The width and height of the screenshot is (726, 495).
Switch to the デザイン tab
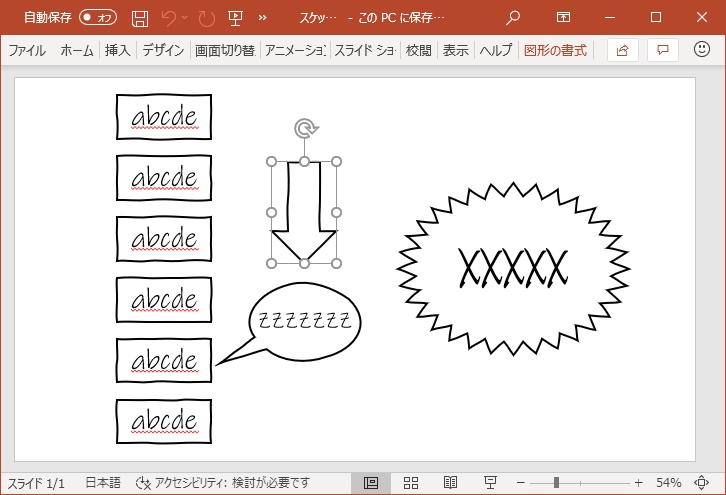pyautogui.click(x=163, y=50)
